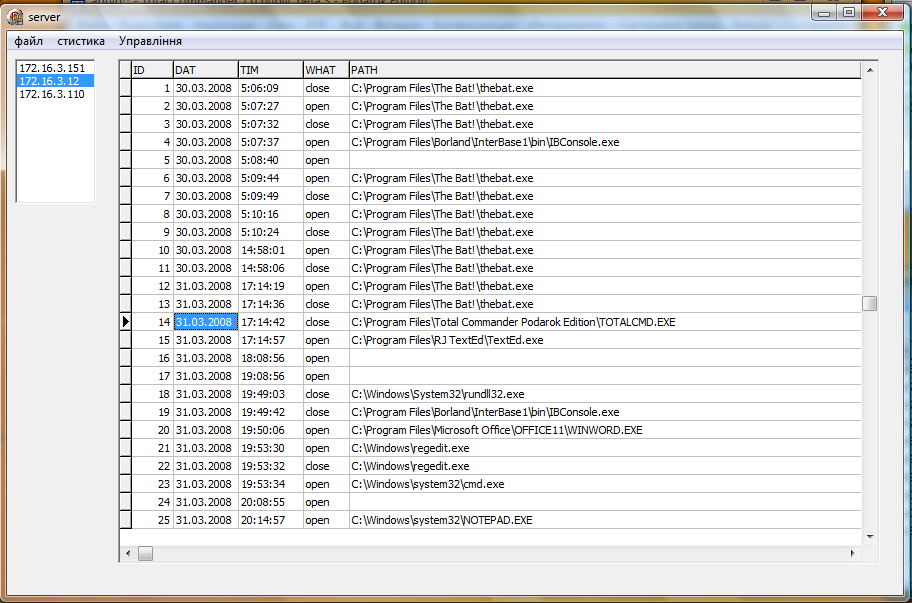Click time cell 5:06:09

[x=271, y=88]
